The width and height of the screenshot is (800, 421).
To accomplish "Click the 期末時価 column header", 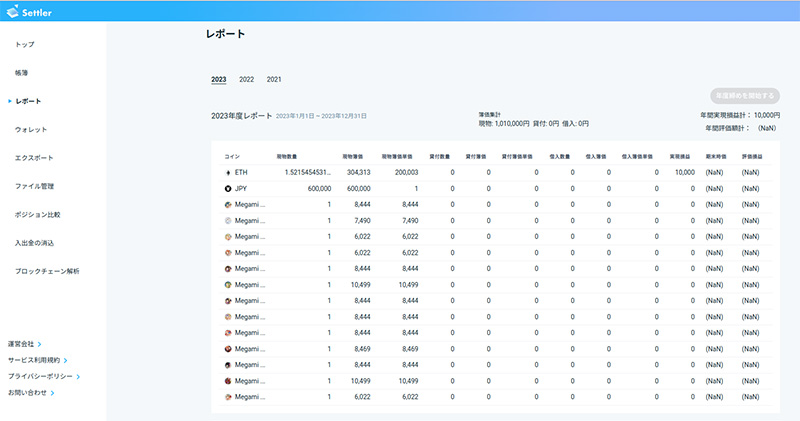I will (716, 157).
